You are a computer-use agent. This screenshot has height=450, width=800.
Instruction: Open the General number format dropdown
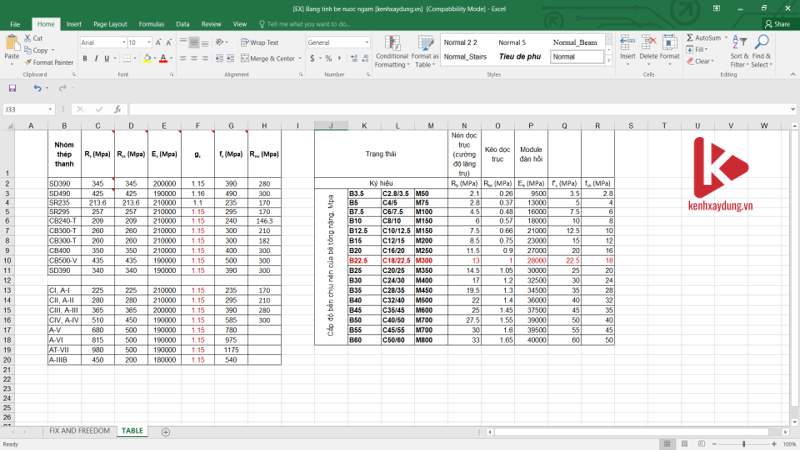[x=365, y=43]
